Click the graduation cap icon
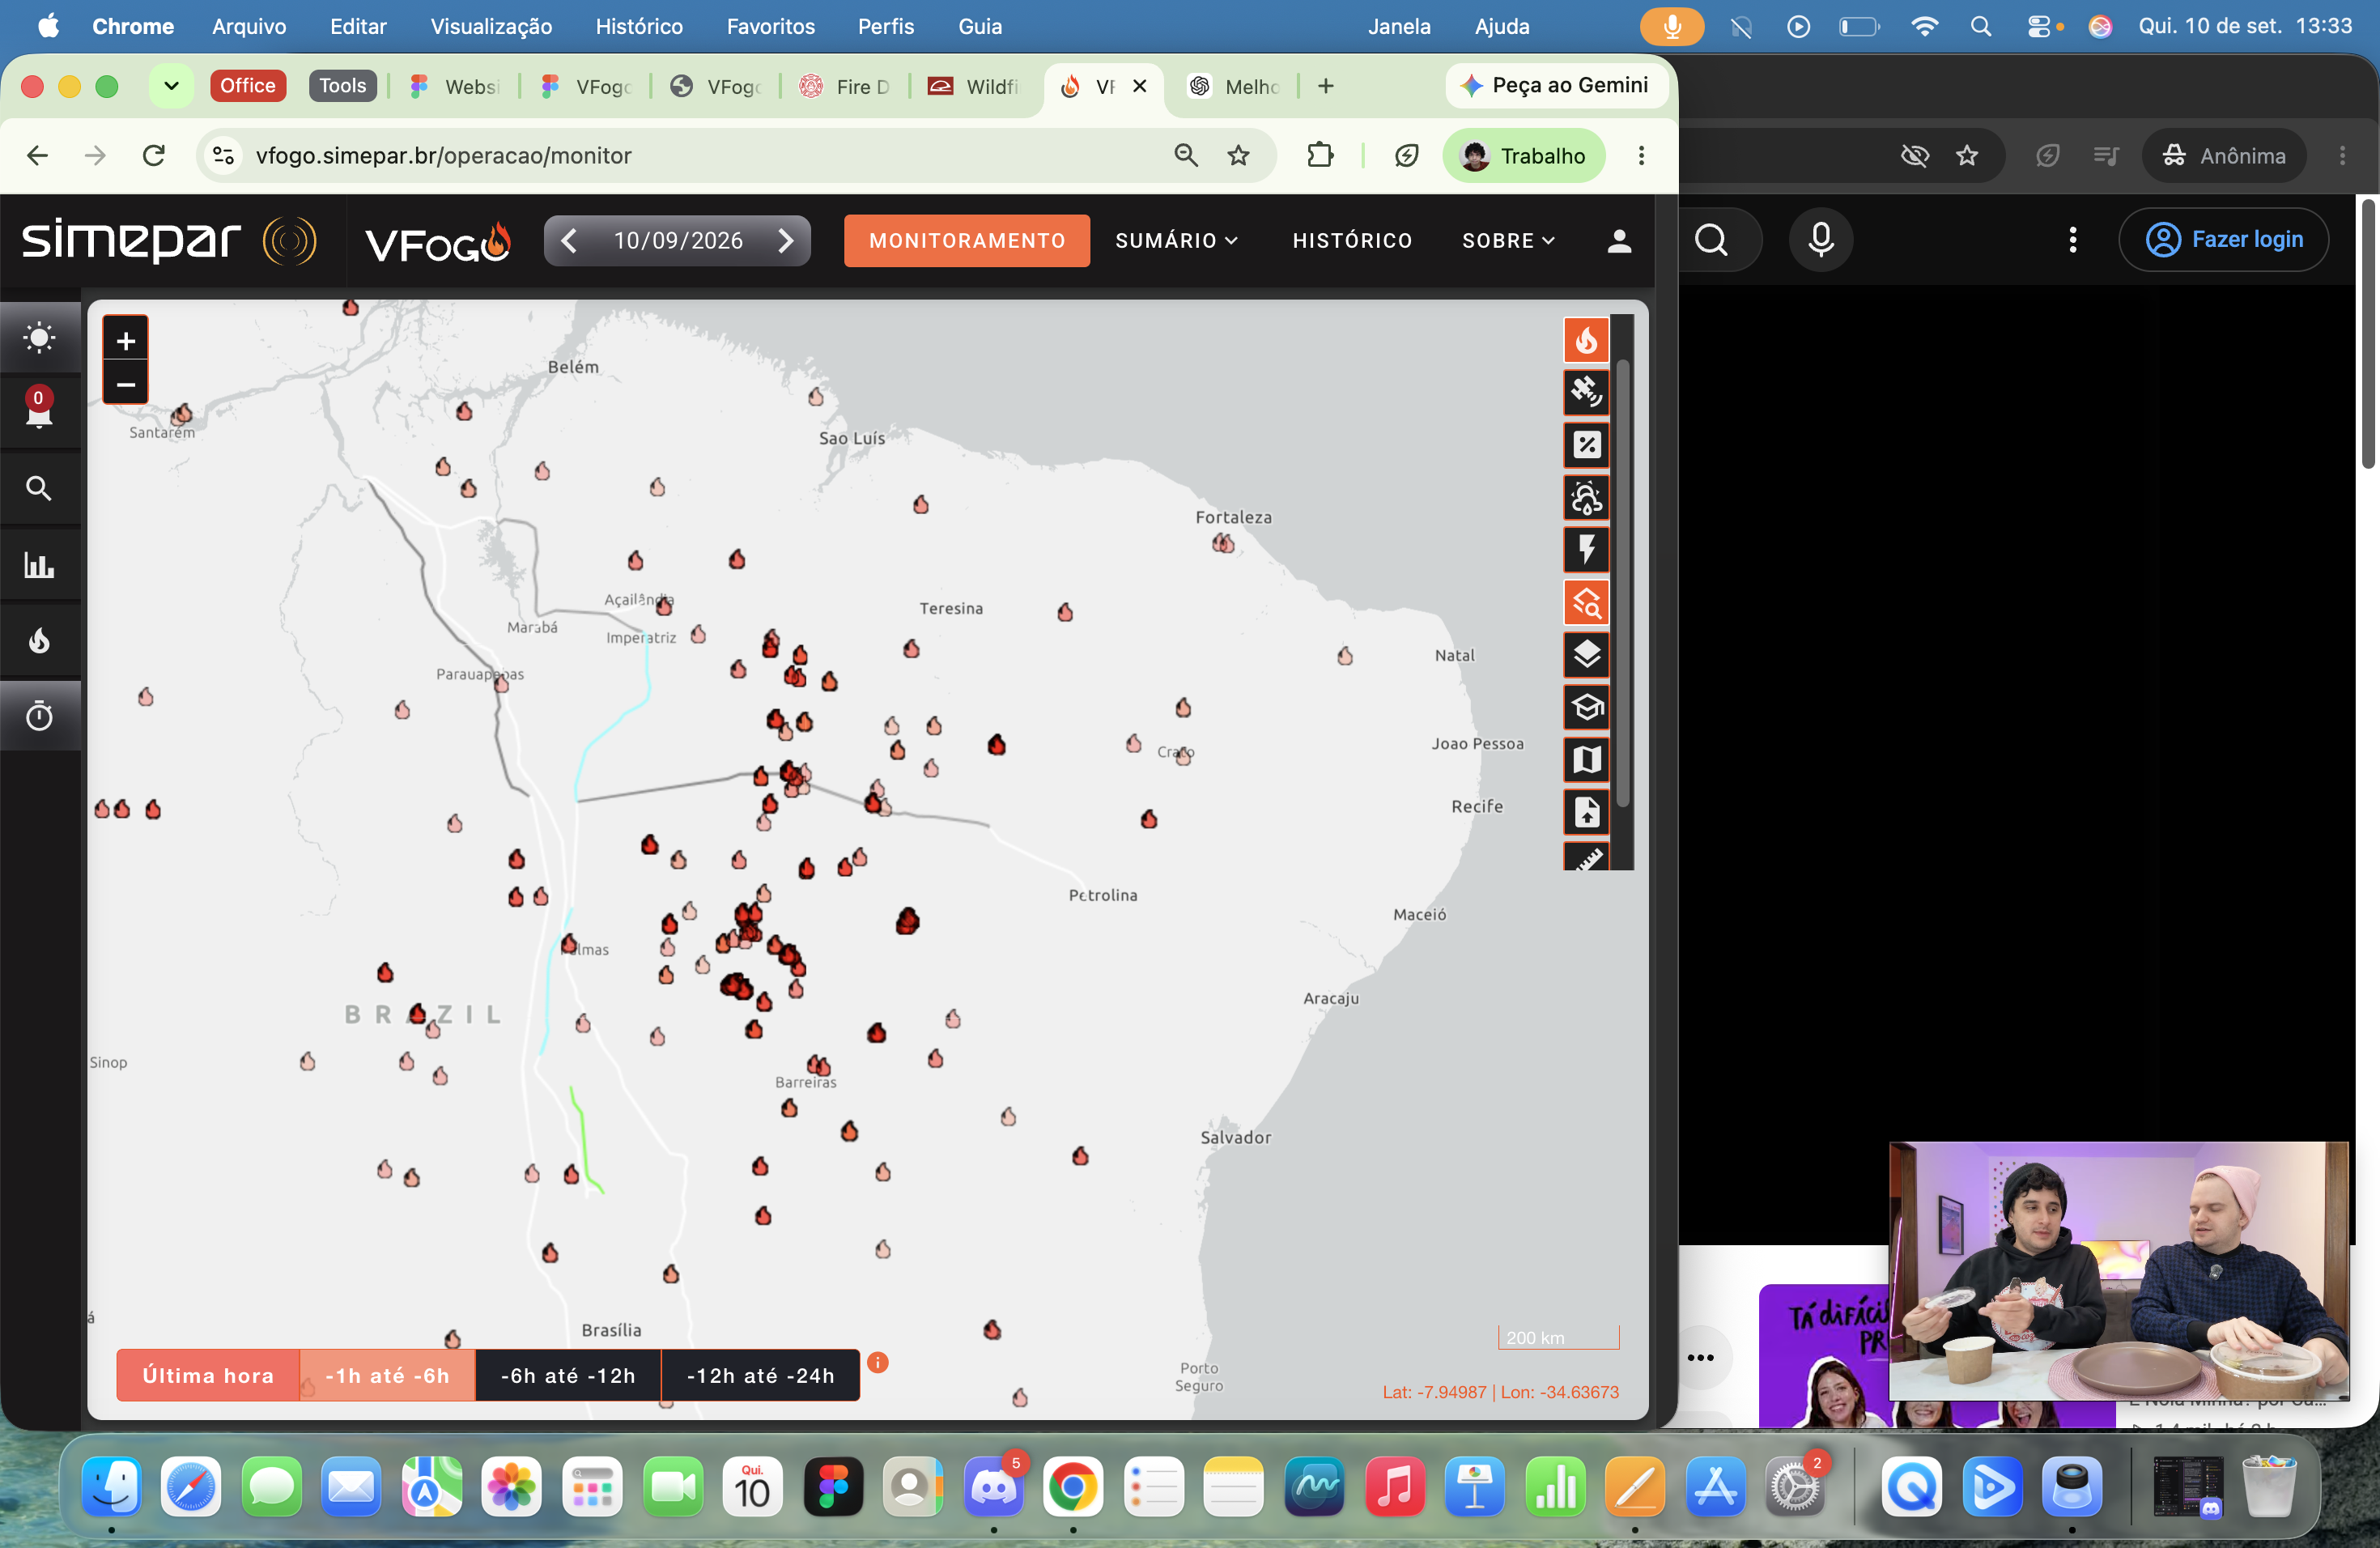The image size is (2380, 1548). coord(1586,707)
